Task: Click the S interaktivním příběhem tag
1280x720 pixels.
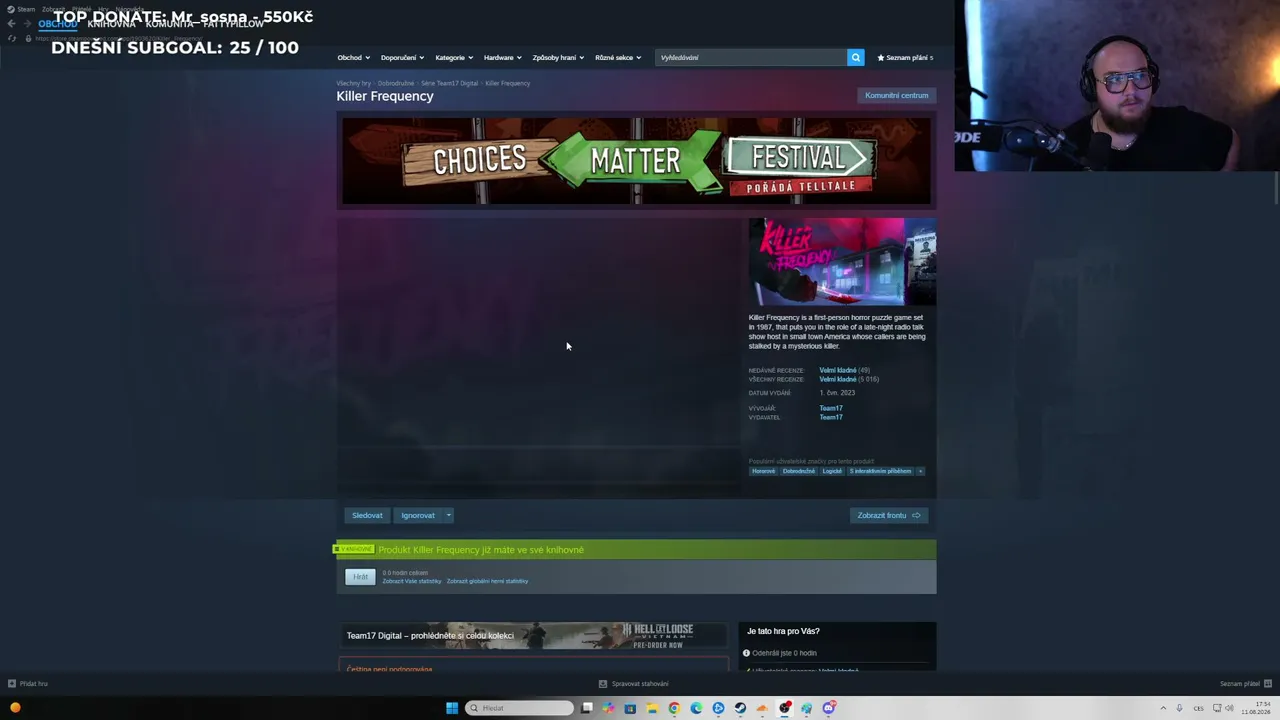Action: click(x=880, y=471)
